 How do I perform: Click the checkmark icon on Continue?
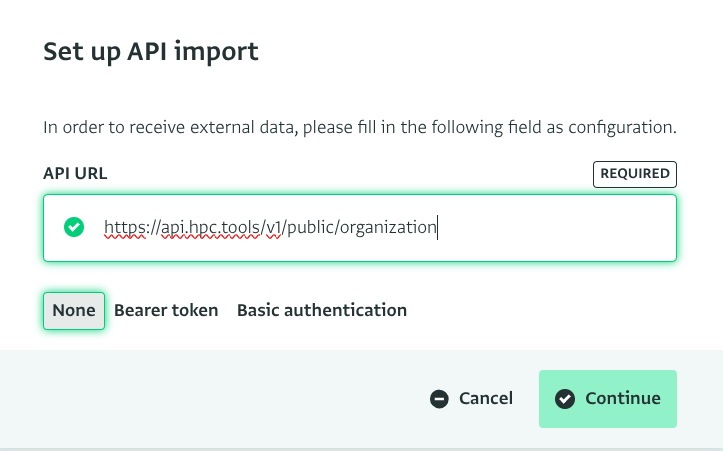click(565, 399)
